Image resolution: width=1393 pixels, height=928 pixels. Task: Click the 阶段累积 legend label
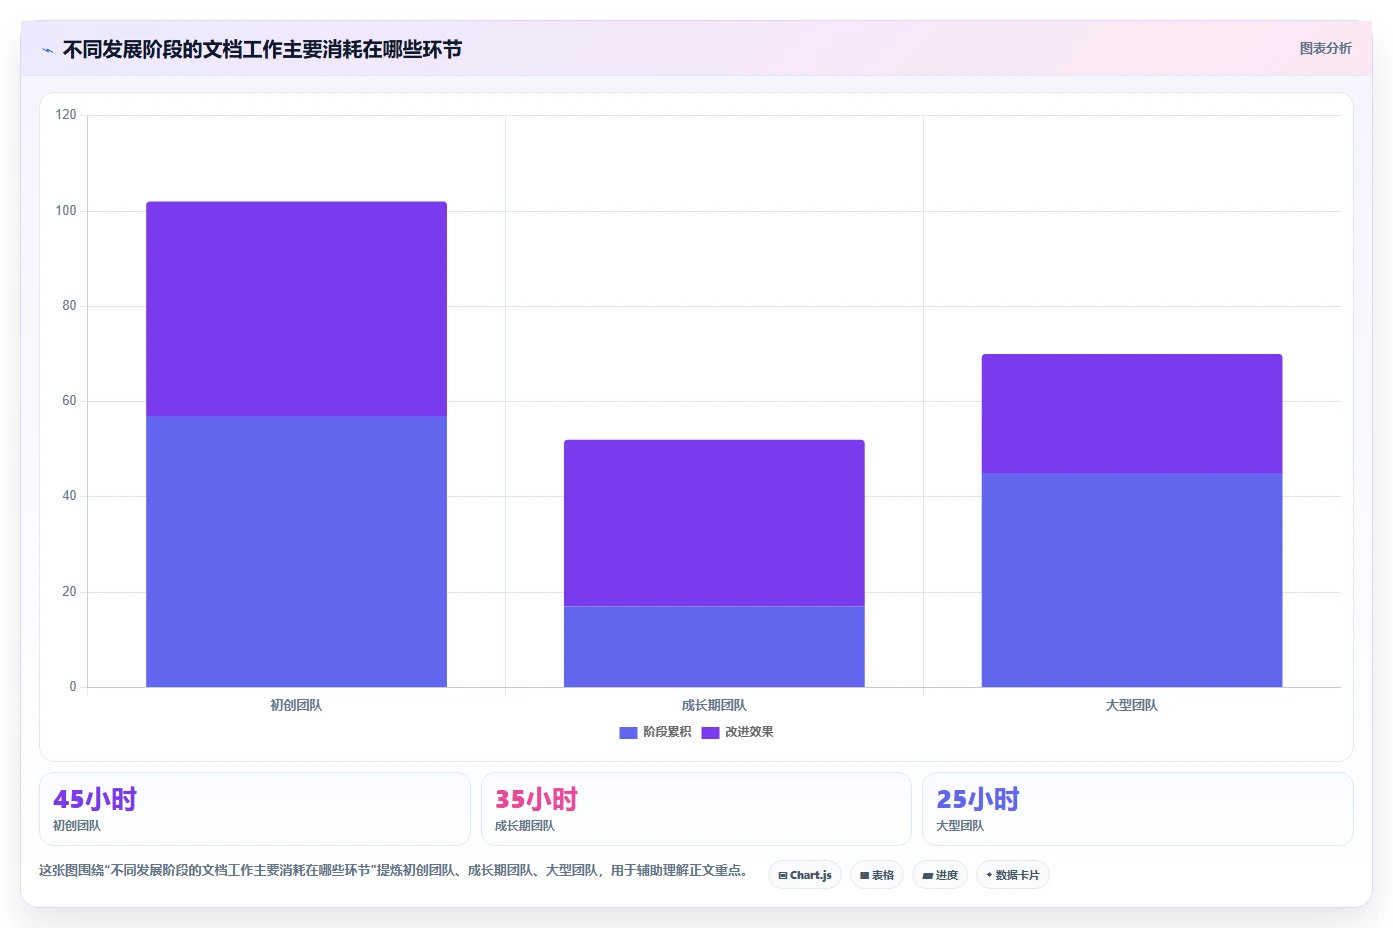(x=667, y=732)
